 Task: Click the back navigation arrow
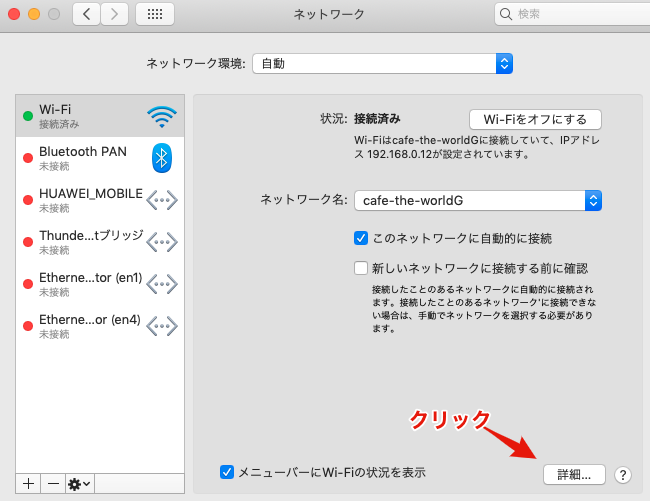(86, 14)
